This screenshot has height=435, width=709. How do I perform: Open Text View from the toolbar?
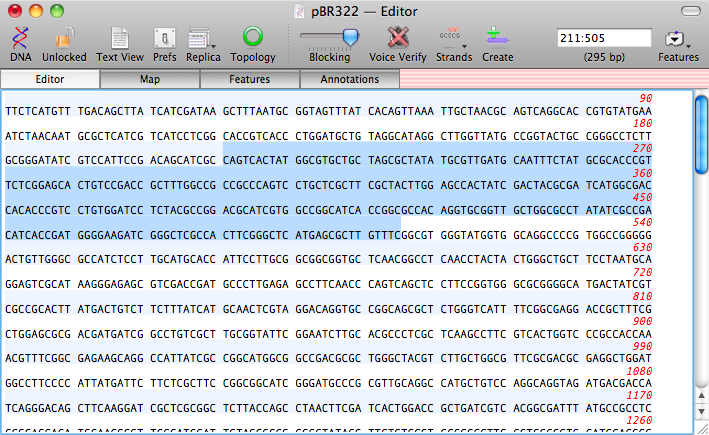119,38
